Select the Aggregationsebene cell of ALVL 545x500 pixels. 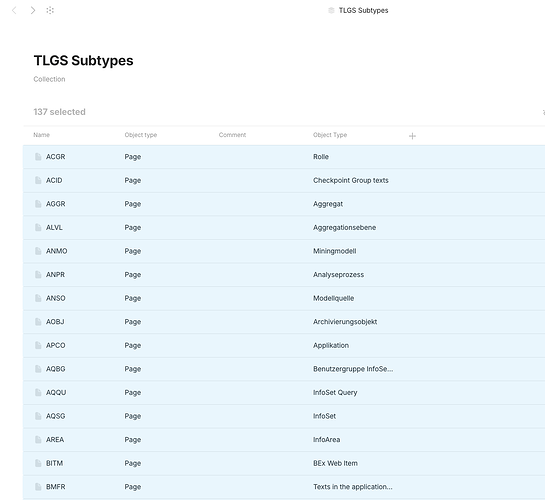(344, 228)
